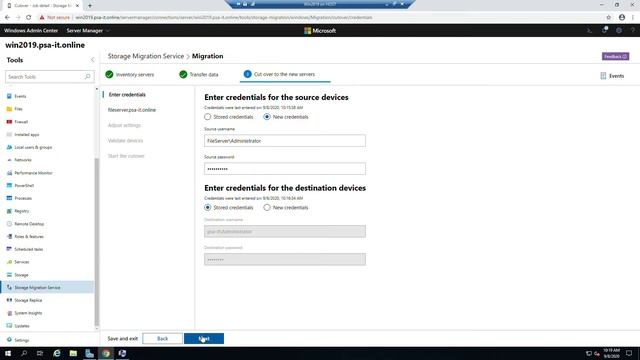Click the search magnifier in Search Tools
Screen dimensions: 640x360
click(87, 77)
